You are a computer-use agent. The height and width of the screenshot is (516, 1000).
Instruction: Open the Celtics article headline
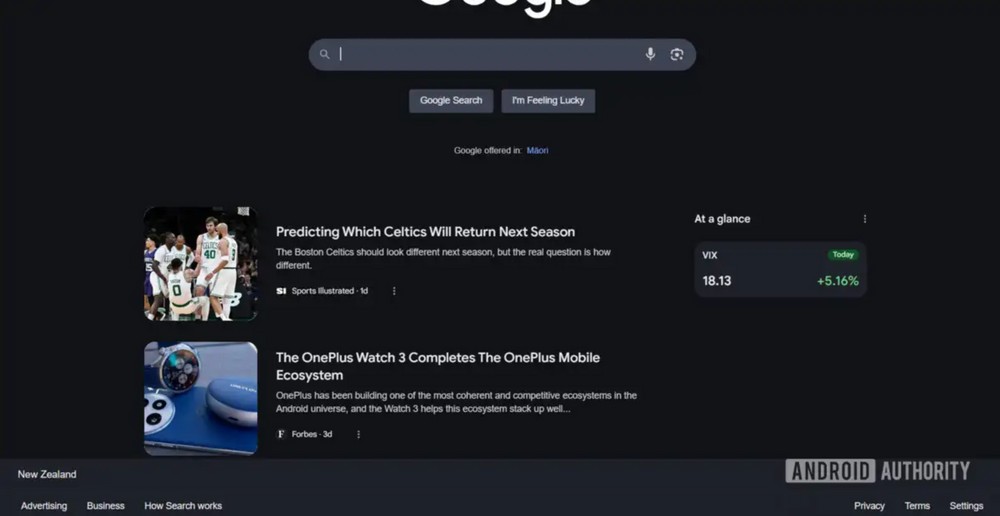pos(425,232)
